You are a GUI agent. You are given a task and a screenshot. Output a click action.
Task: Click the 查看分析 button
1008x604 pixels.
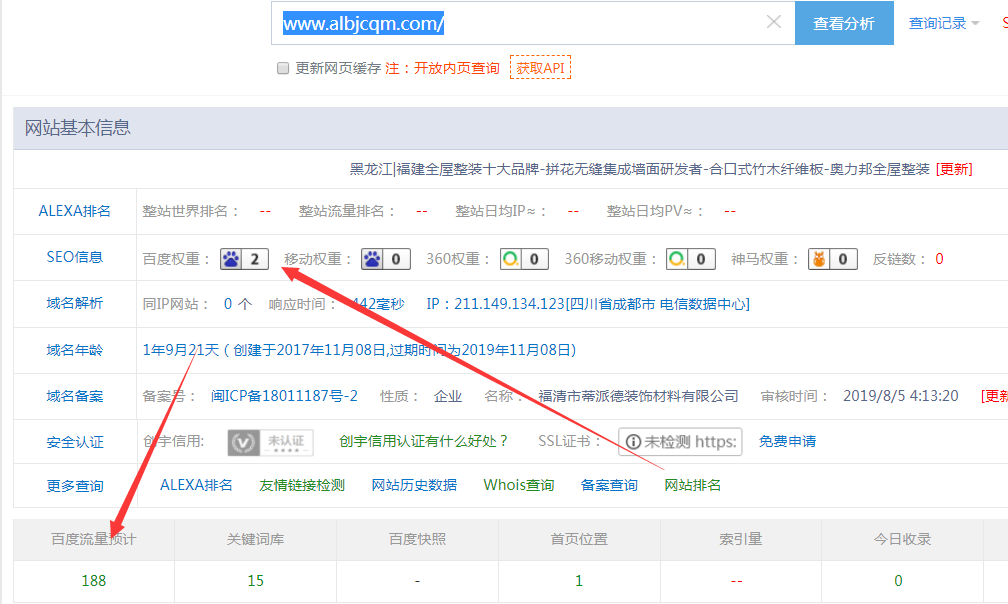pyautogui.click(x=844, y=23)
